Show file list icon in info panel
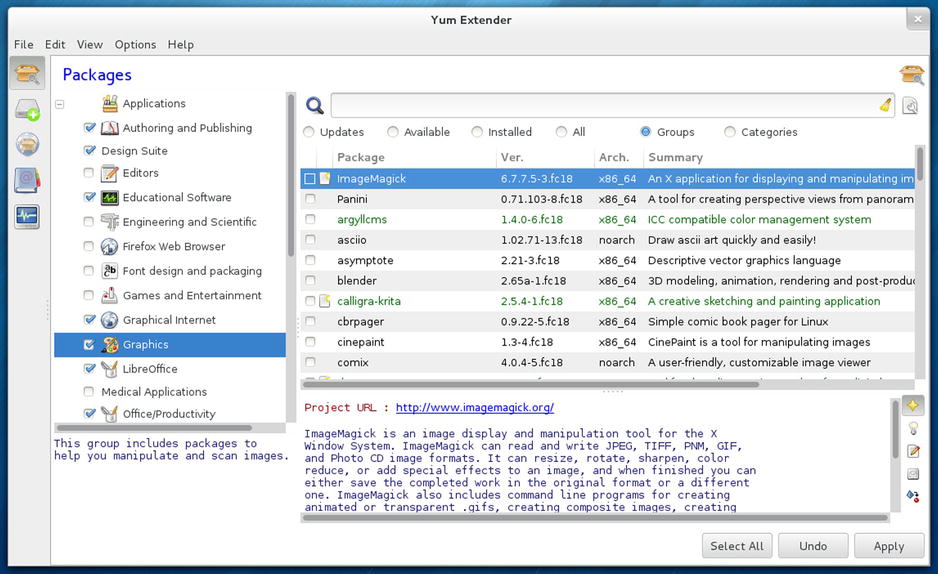This screenshot has width=938, height=574. (x=913, y=474)
